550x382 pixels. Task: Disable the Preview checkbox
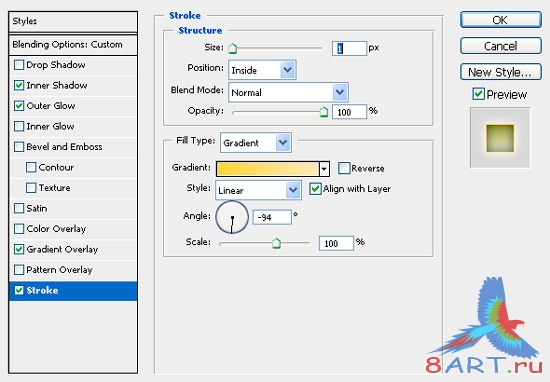pos(478,94)
